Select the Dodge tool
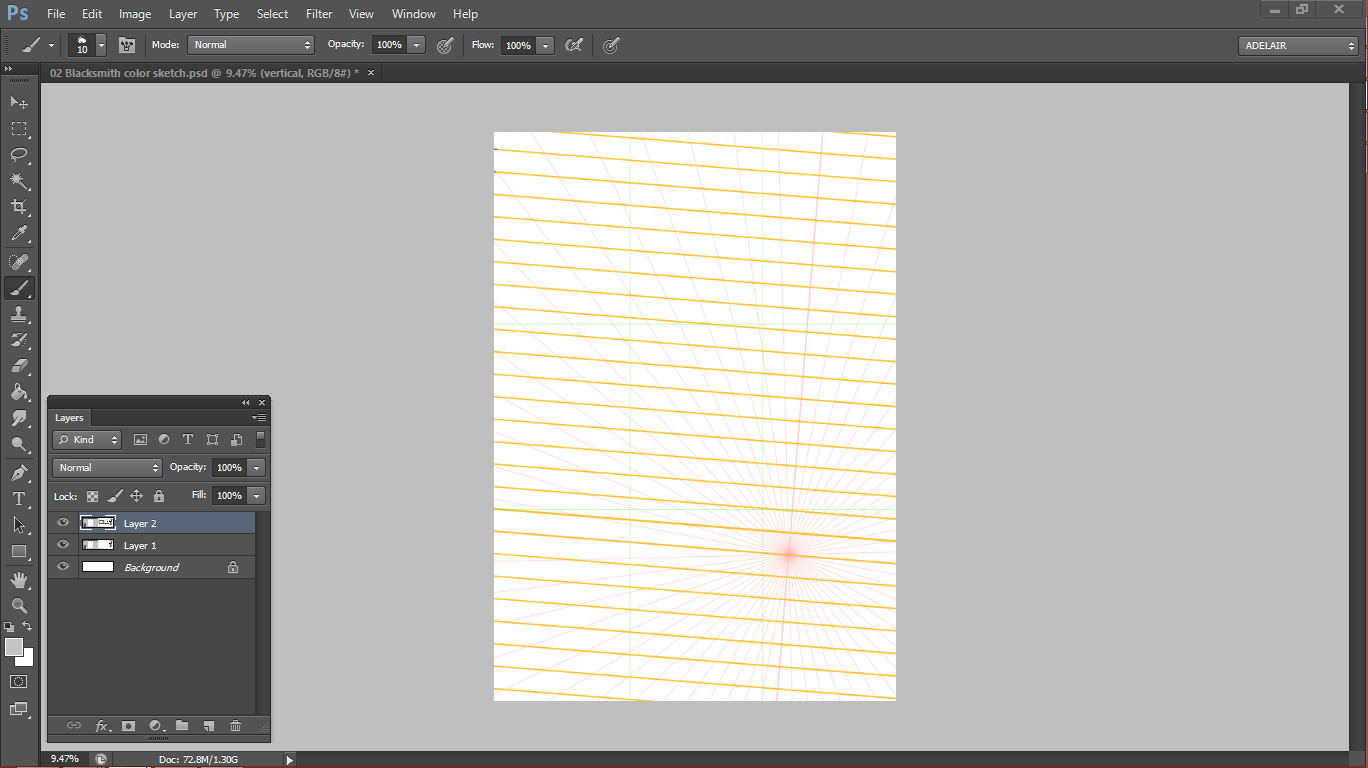This screenshot has width=1368, height=768. click(19, 444)
